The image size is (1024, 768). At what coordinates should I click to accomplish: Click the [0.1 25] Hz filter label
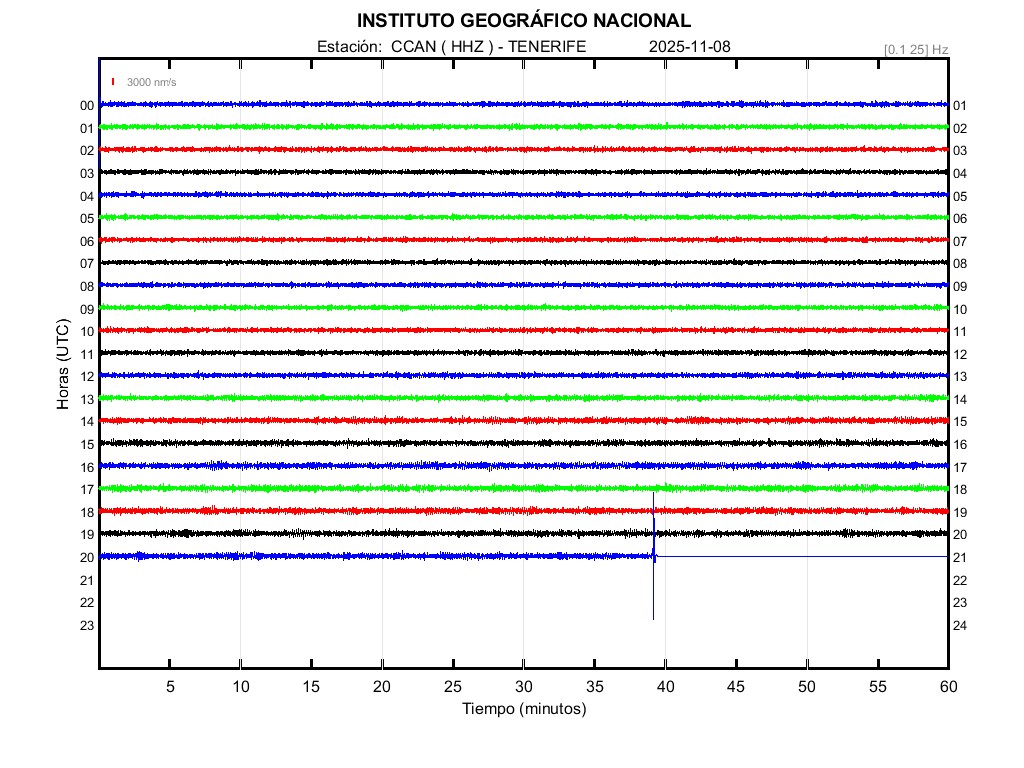point(916,49)
